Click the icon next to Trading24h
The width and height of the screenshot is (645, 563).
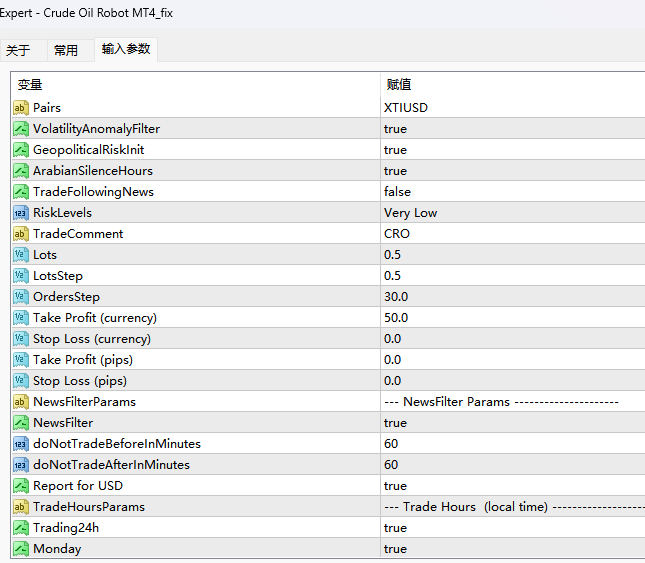point(21,528)
